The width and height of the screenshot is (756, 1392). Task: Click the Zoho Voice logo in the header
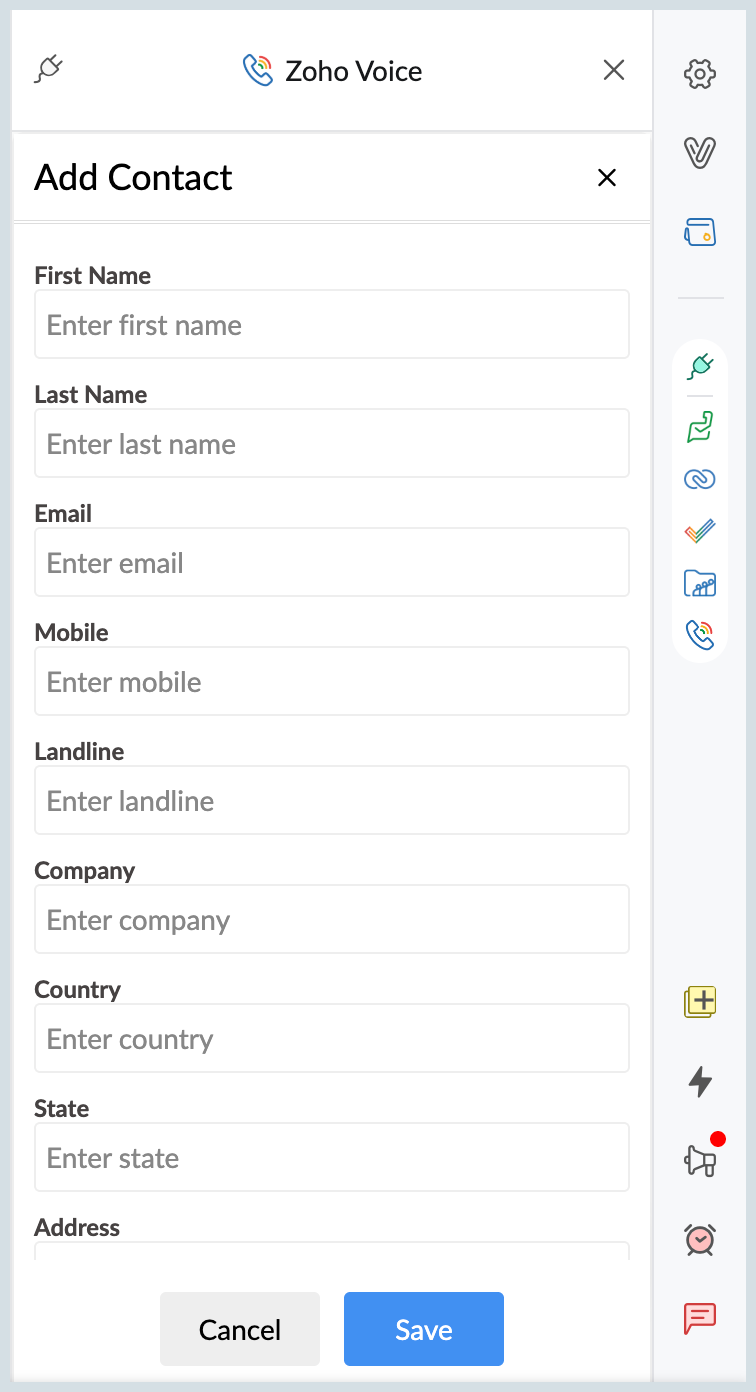pyautogui.click(x=258, y=70)
